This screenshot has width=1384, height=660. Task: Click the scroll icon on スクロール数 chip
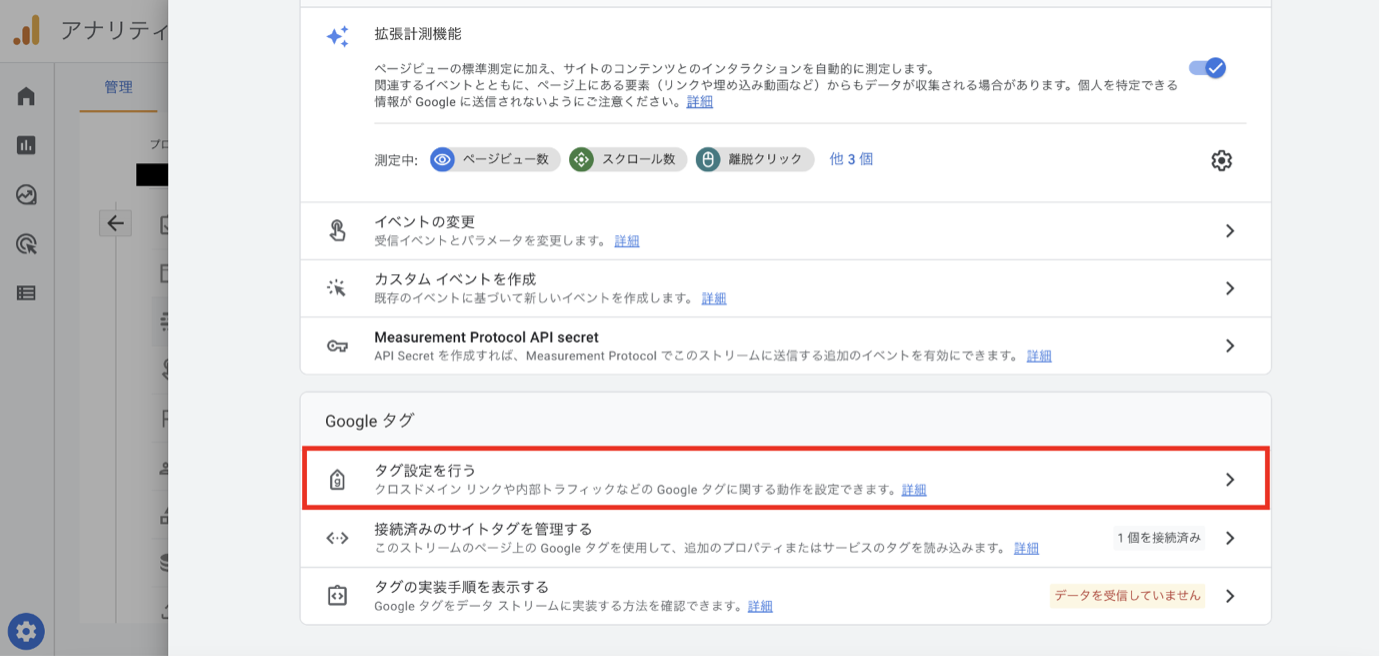tap(581, 159)
